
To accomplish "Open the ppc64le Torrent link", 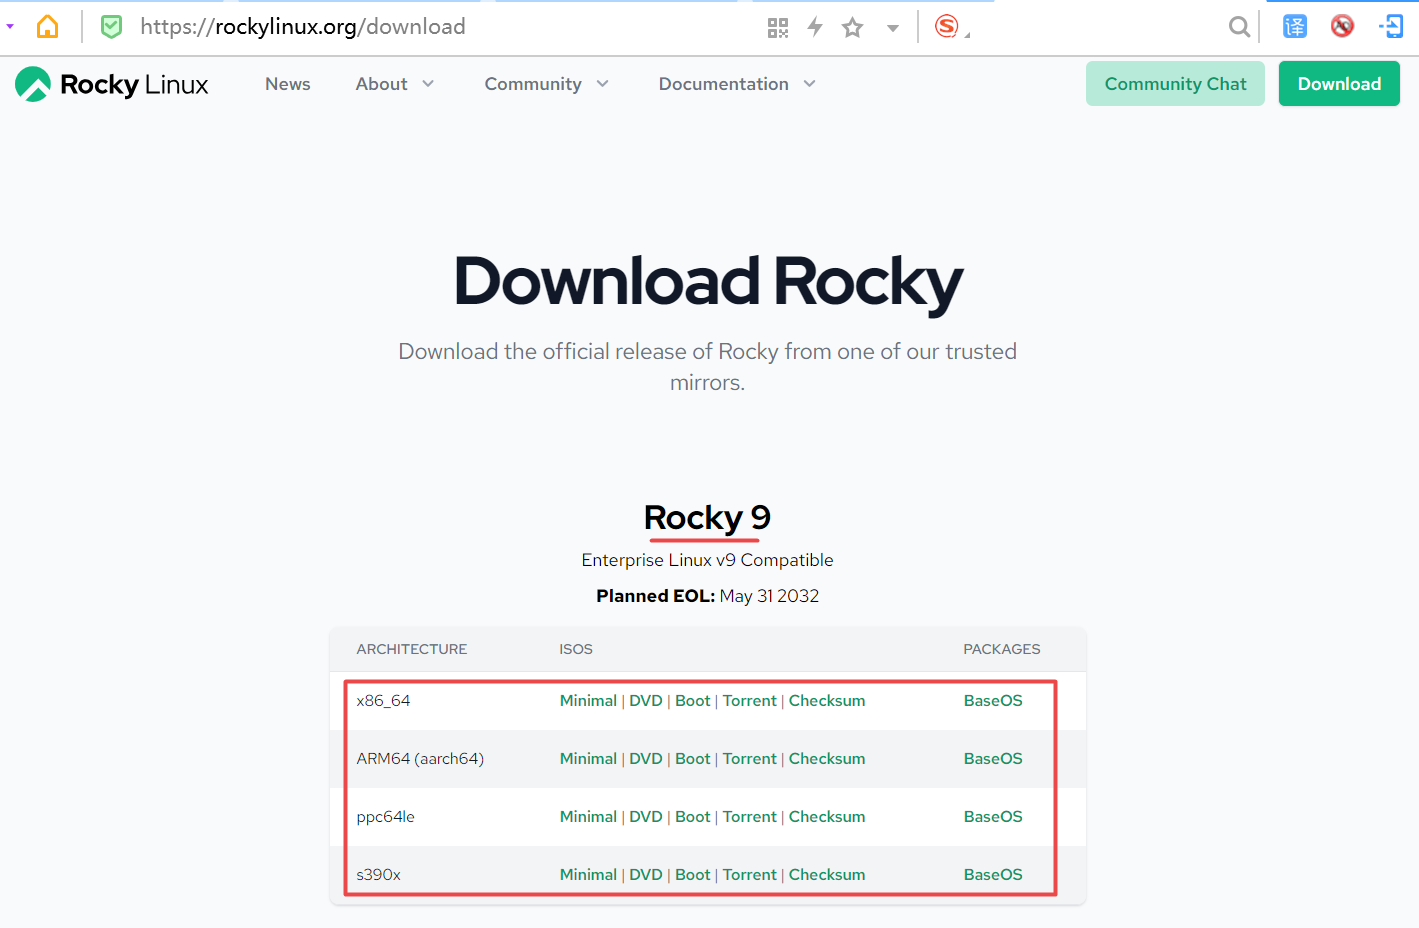I will [750, 817].
